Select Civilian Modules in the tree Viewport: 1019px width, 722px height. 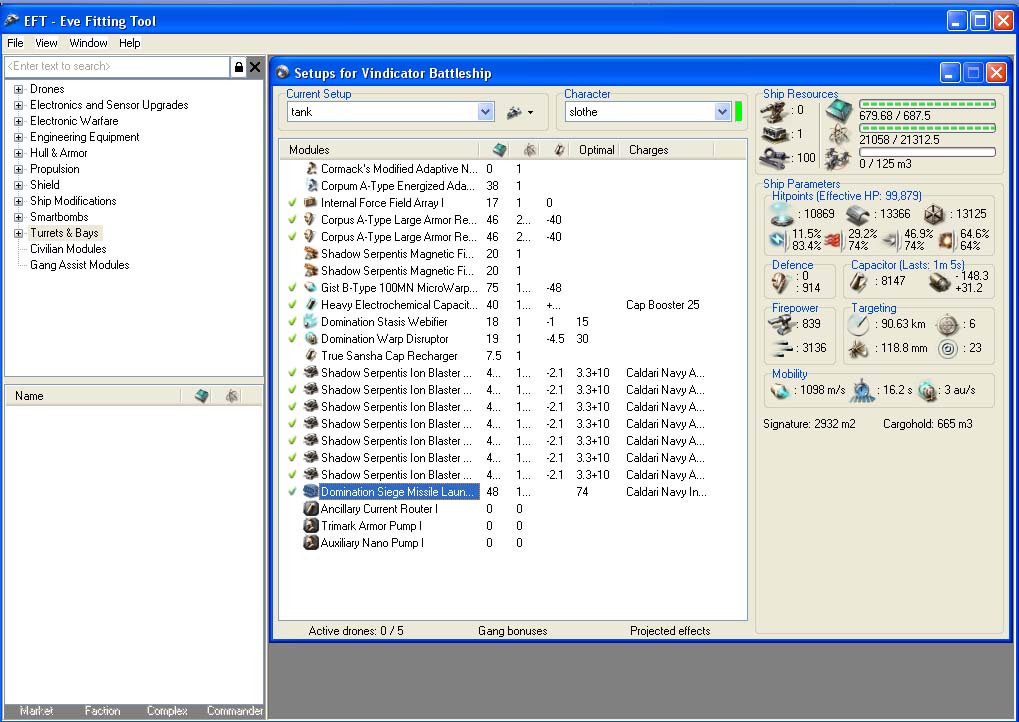click(x=68, y=249)
